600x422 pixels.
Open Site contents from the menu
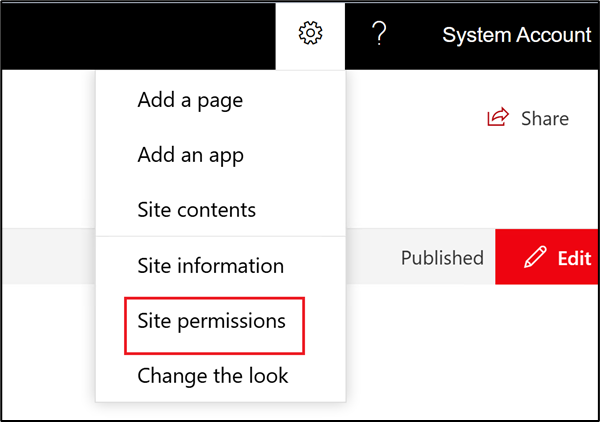point(196,210)
